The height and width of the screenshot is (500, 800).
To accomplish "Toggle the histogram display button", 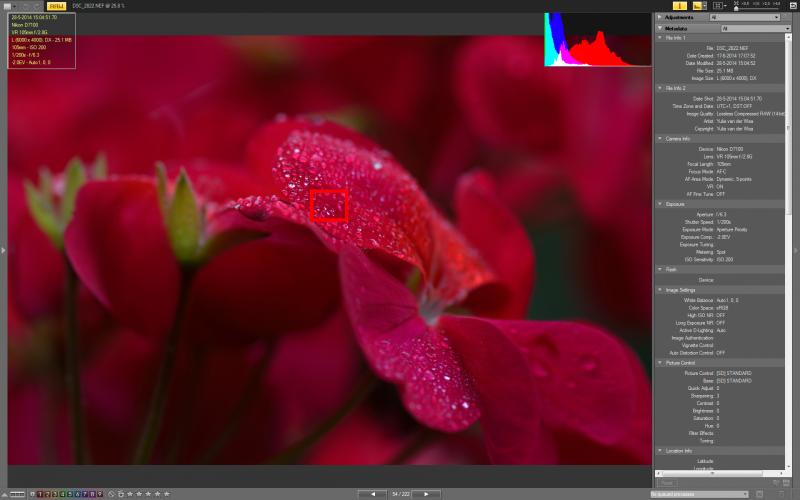I will [x=697, y=6].
